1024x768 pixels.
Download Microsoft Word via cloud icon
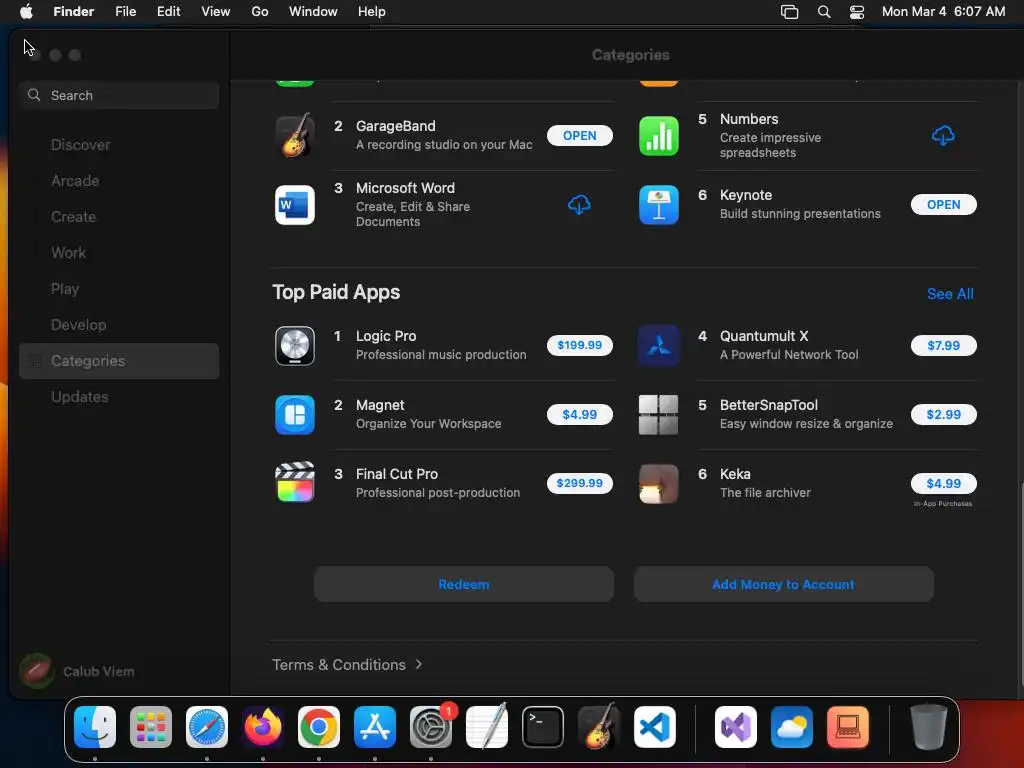pyautogui.click(x=579, y=204)
